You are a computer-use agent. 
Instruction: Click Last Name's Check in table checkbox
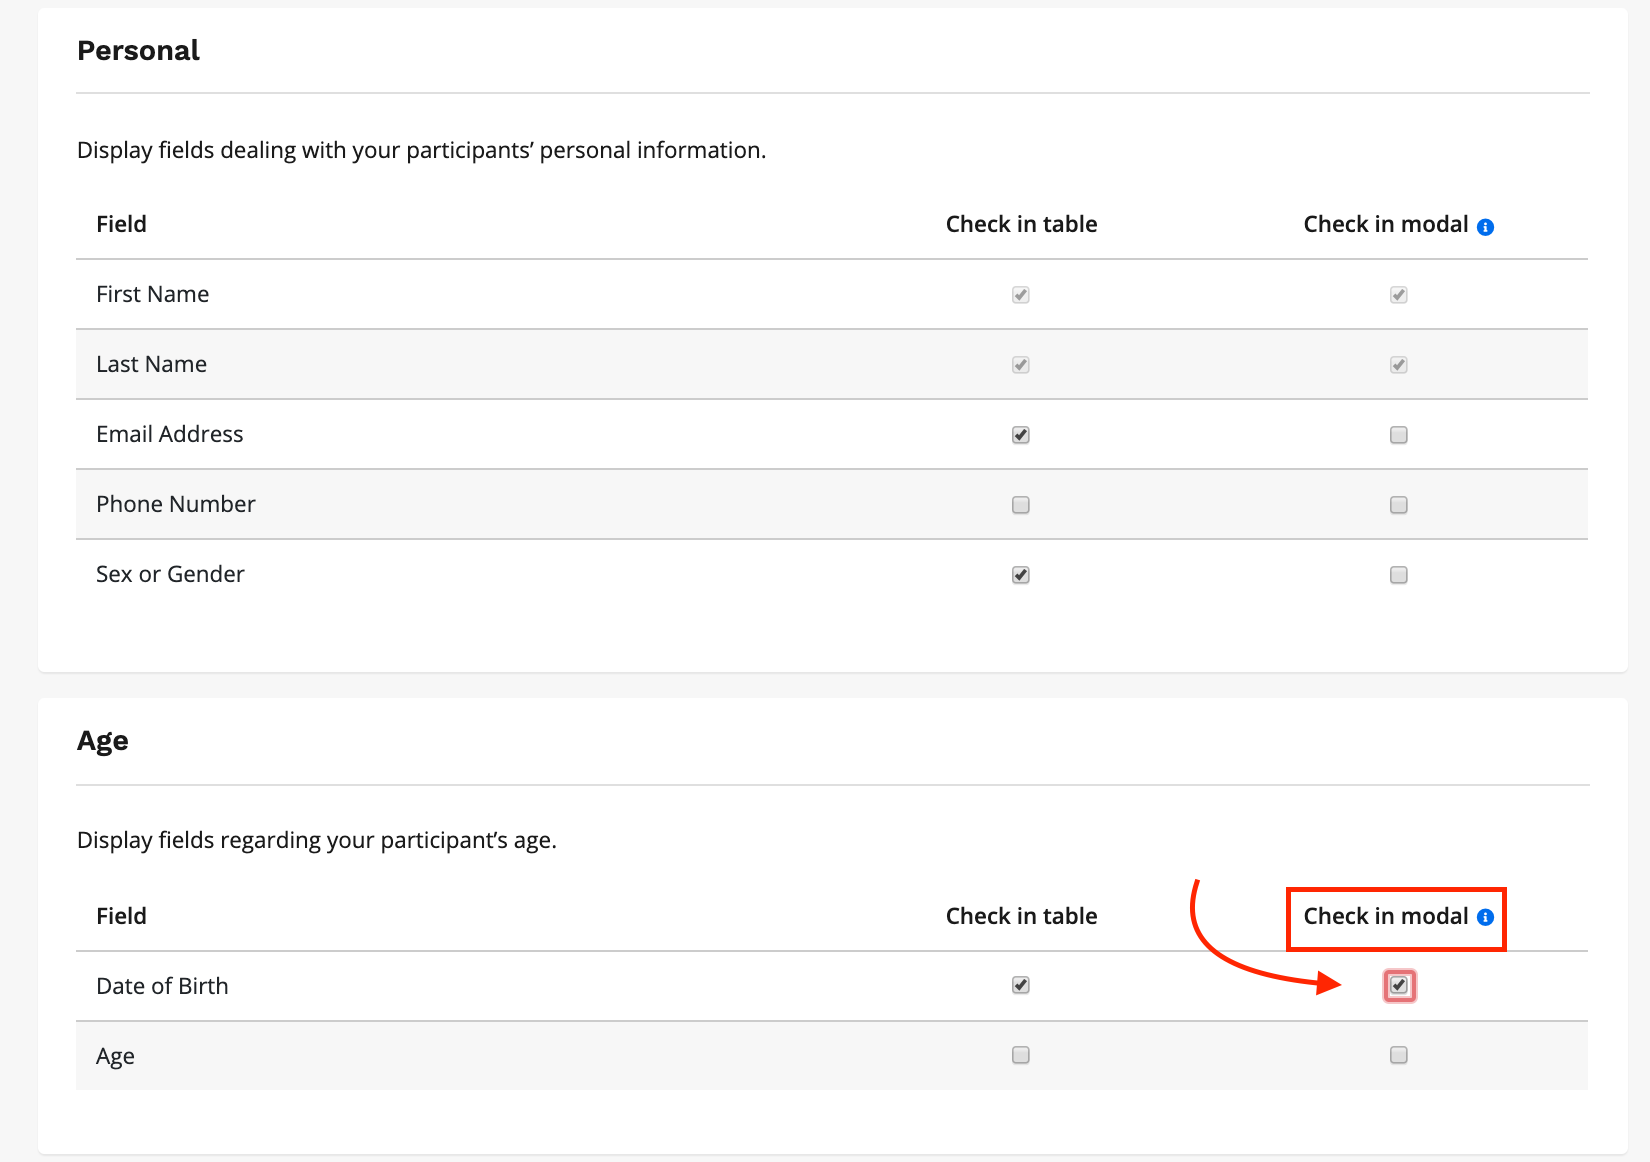[x=1020, y=365]
